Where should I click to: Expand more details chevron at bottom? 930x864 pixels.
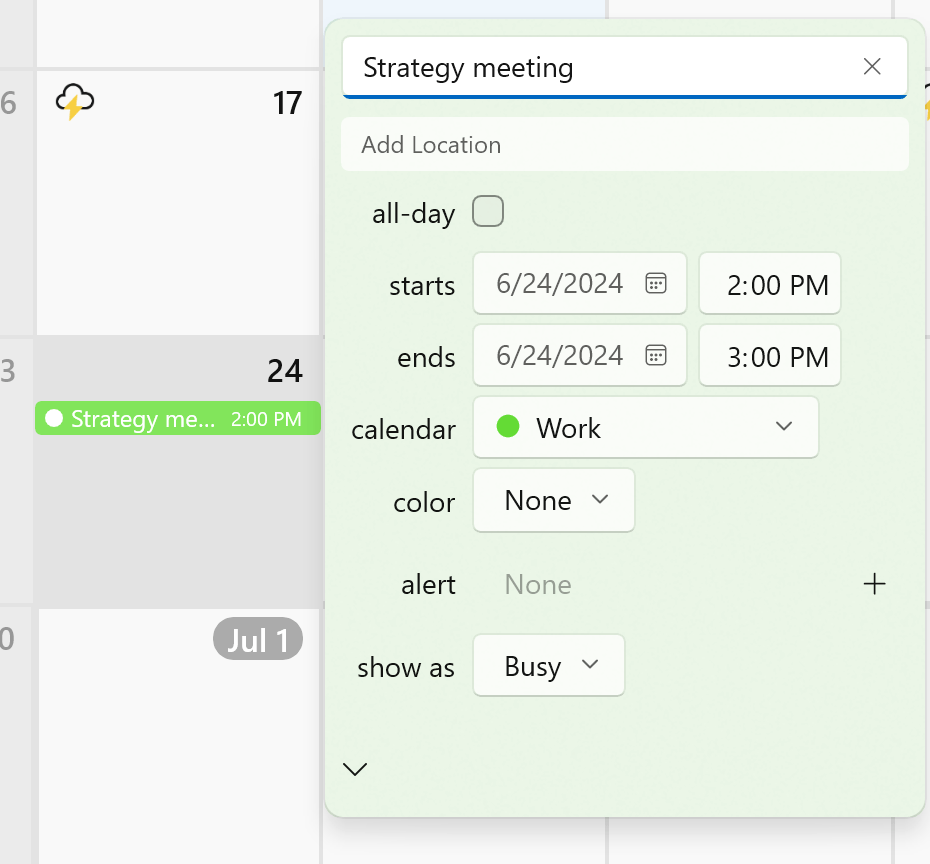click(355, 769)
